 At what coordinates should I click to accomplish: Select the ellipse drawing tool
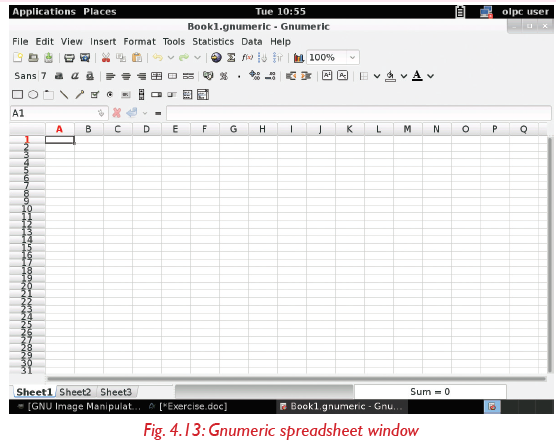33,95
